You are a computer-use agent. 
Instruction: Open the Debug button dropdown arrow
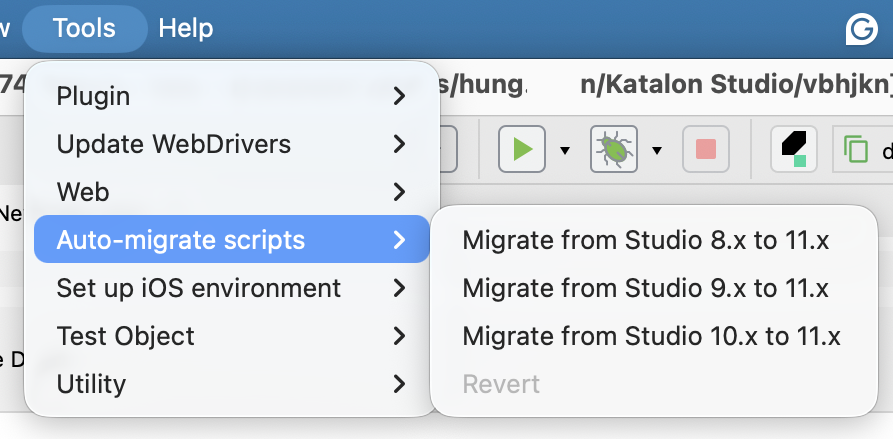tap(657, 150)
